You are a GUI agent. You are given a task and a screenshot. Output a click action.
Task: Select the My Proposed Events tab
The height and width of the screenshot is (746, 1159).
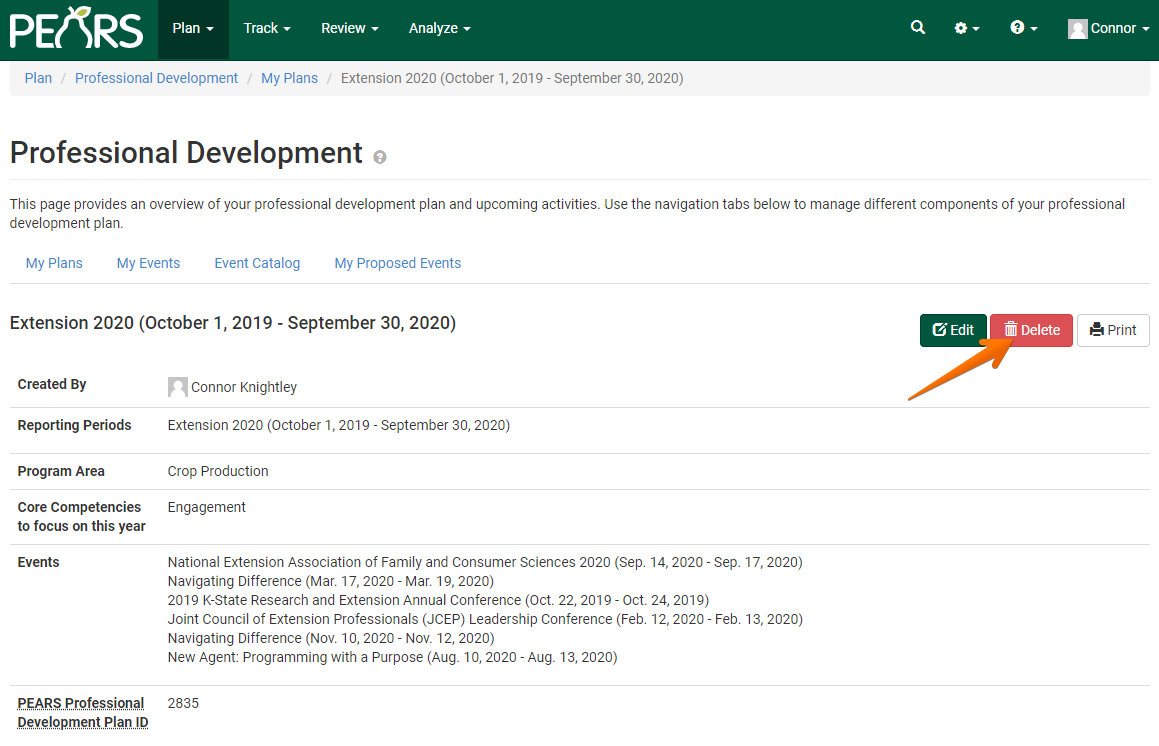tap(397, 262)
